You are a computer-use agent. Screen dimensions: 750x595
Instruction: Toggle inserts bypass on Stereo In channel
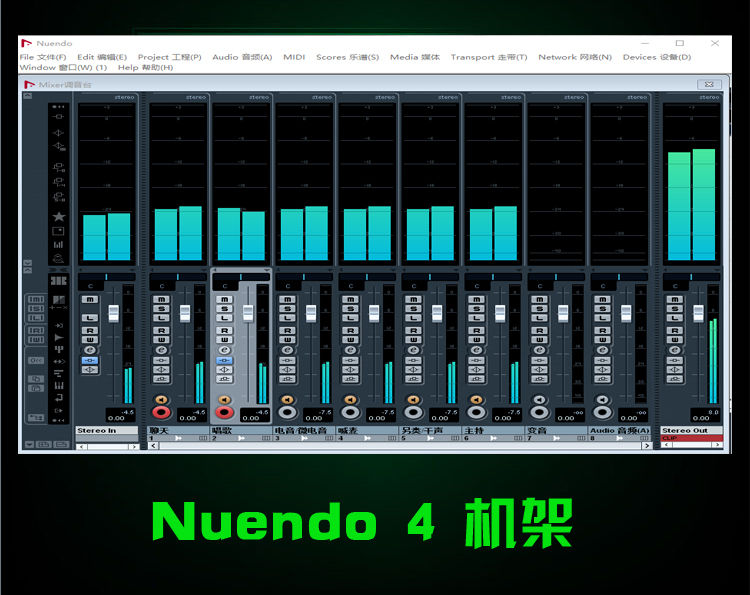90,360
